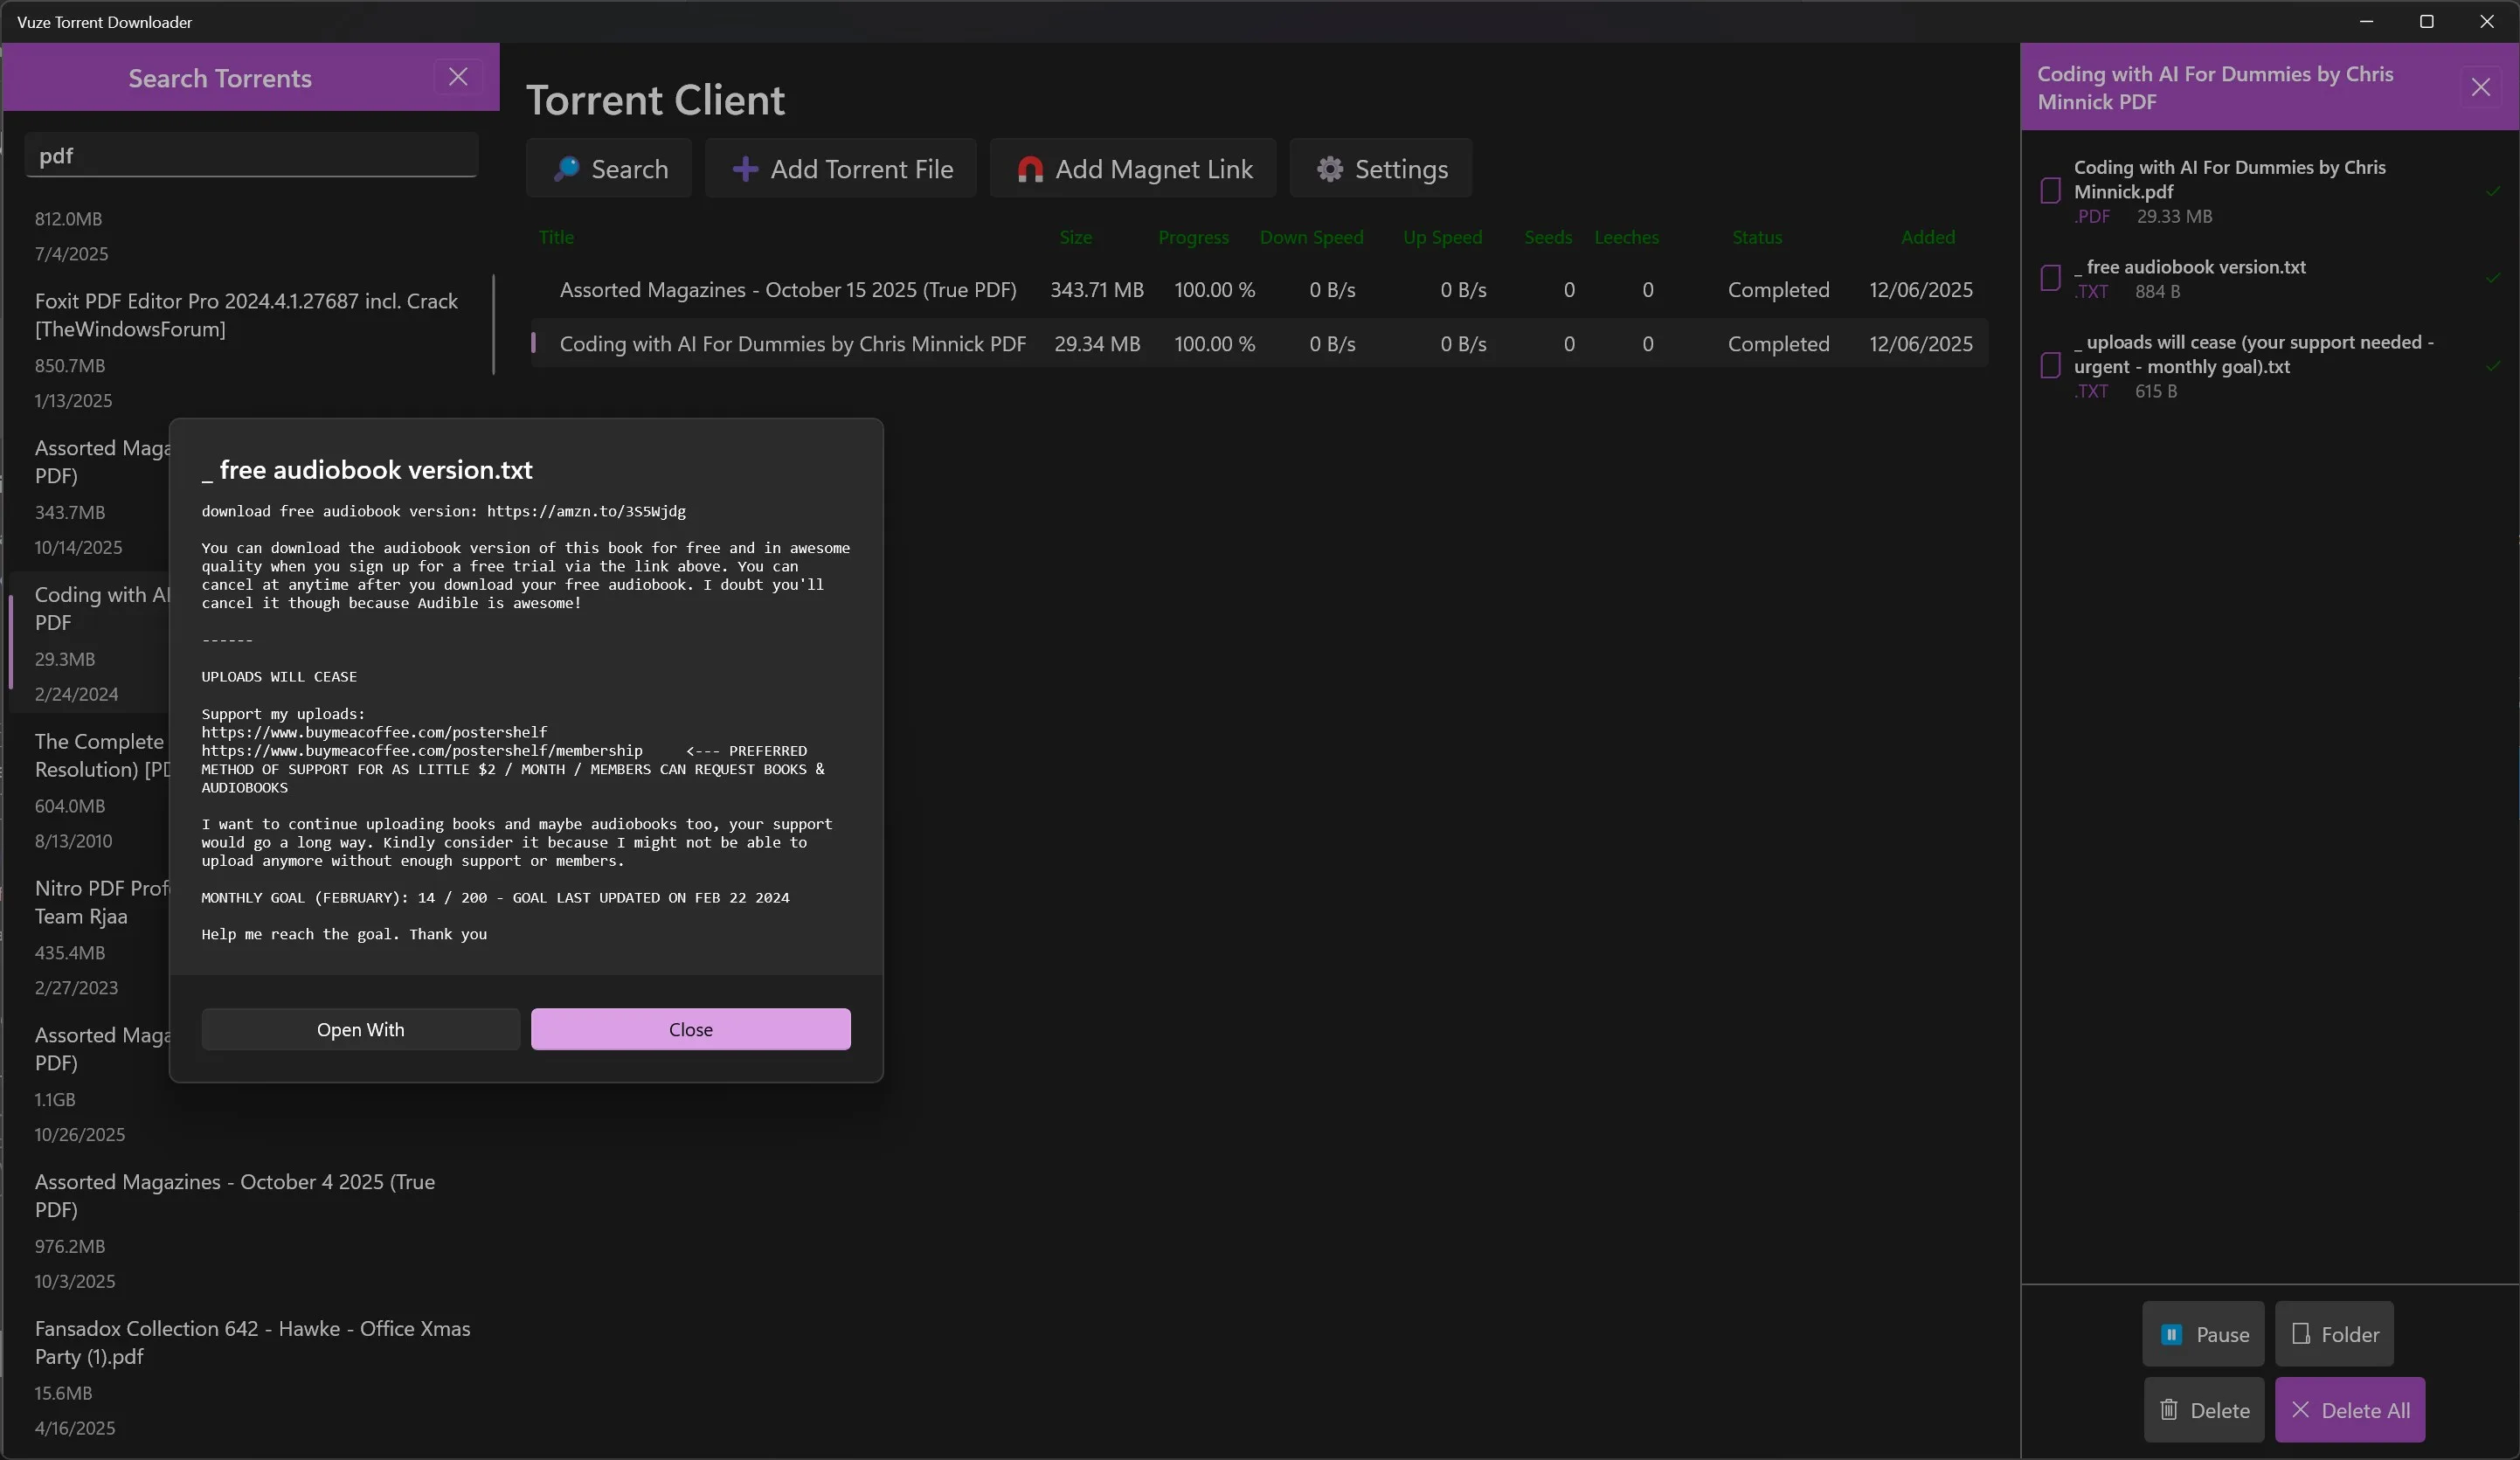Click the Open With button in dialog

pyautogui.click(x=360, y=1029)
